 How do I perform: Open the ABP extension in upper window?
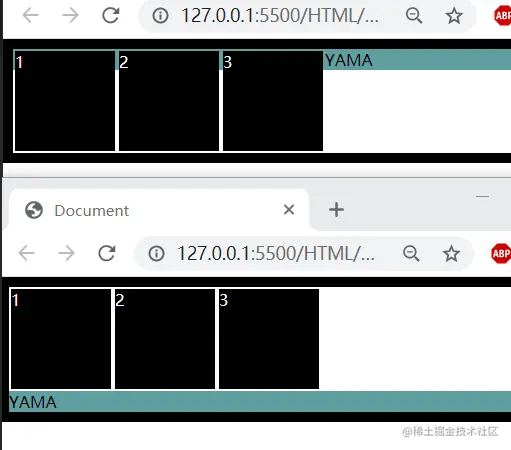tap(502, 15)
